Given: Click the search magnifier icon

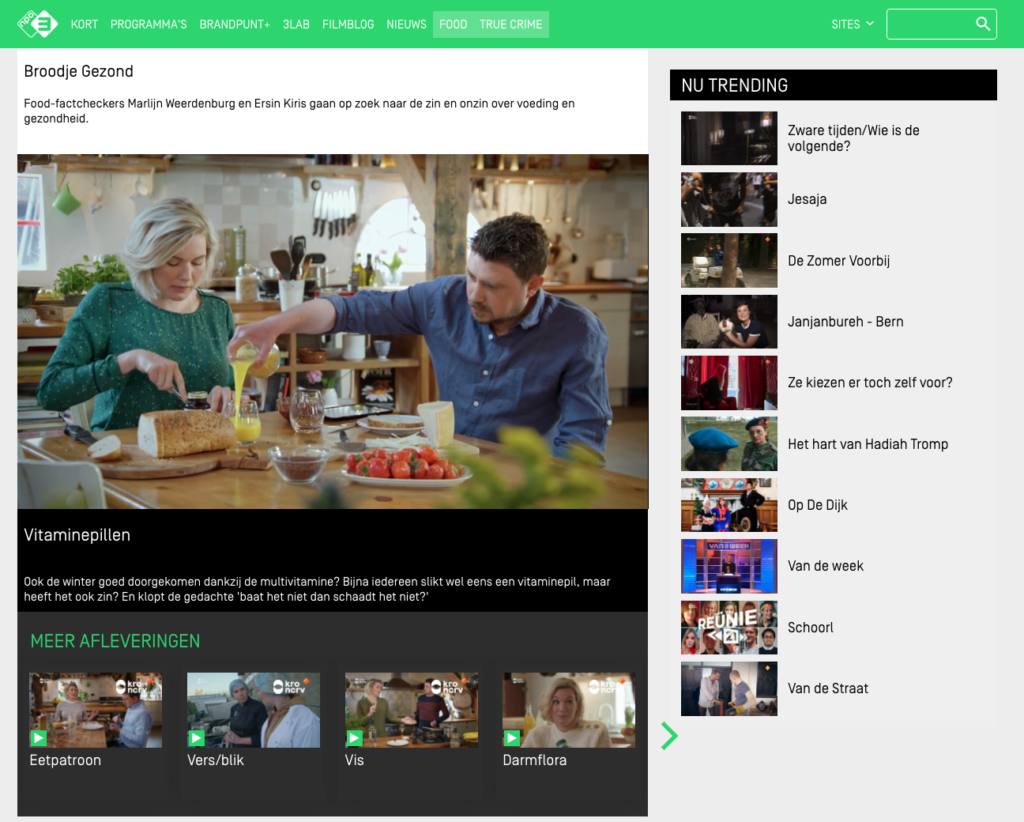Looking at the screenshot, I should [982, 24].
